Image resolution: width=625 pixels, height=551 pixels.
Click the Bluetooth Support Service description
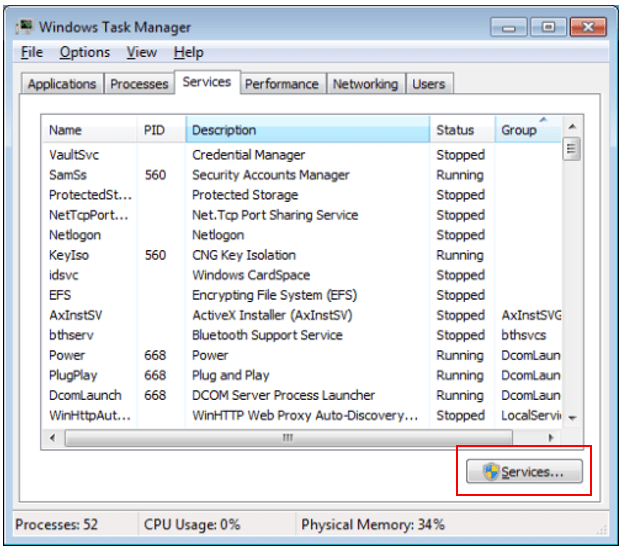tap(267, 335)
